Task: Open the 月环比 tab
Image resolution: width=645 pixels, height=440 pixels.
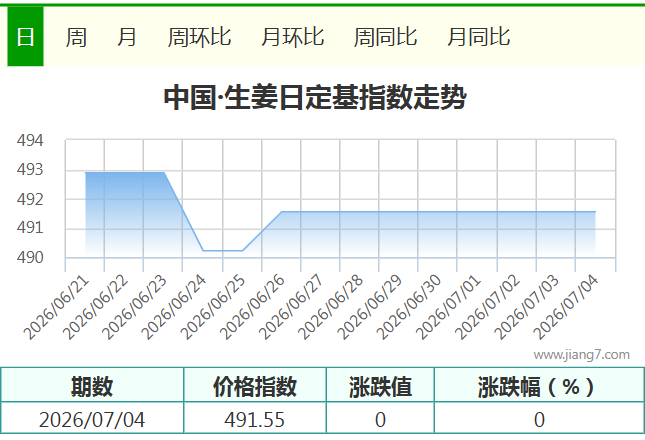Action: (x=292, y=37)
